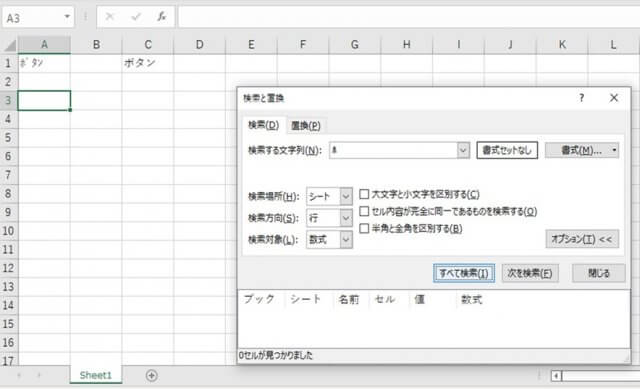640x389 pixels.
Task: Open the 検索対象 数式 dropdown
Action: pos(346,240)
